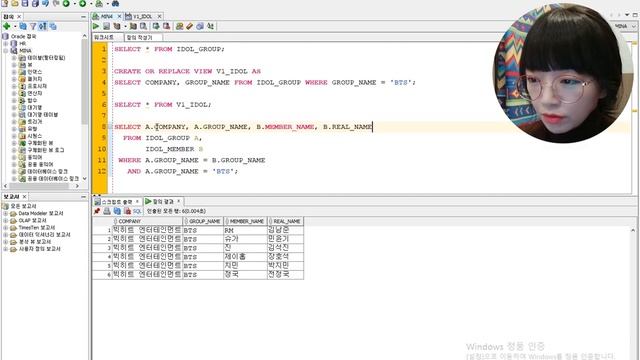The height and width of the screenshot is (360, 640).
Task: Click the Commit icon in worksheet toolbar
Action: (156, 26)
